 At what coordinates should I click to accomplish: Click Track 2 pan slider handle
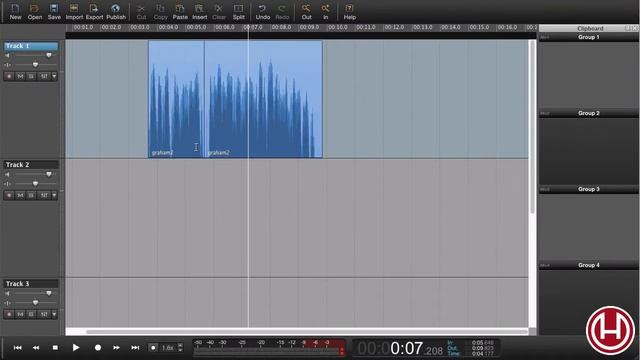tap(35, 184)
